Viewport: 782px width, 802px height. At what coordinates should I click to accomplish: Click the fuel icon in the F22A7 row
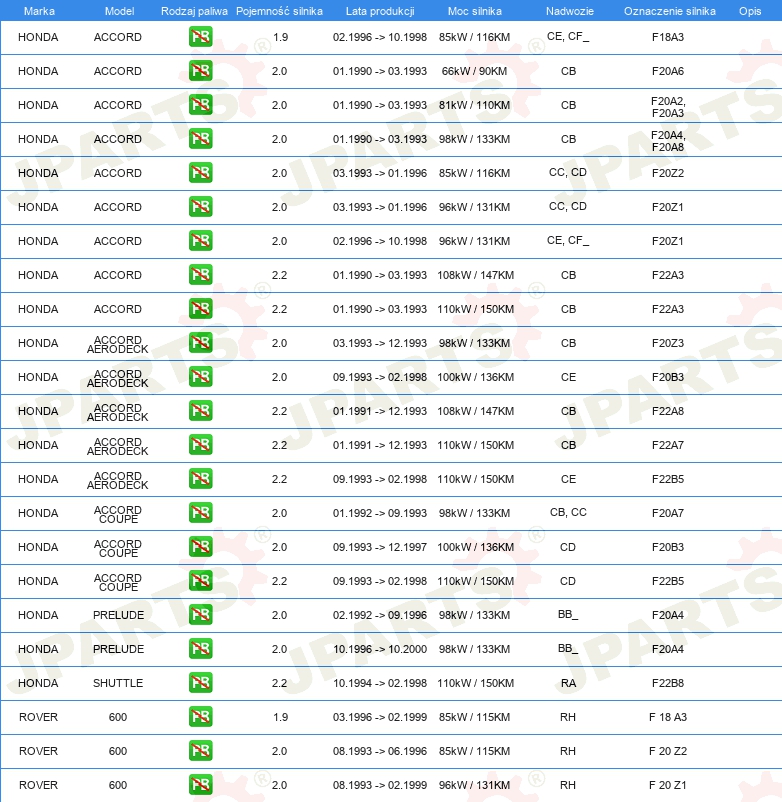[x=200, y=445]
